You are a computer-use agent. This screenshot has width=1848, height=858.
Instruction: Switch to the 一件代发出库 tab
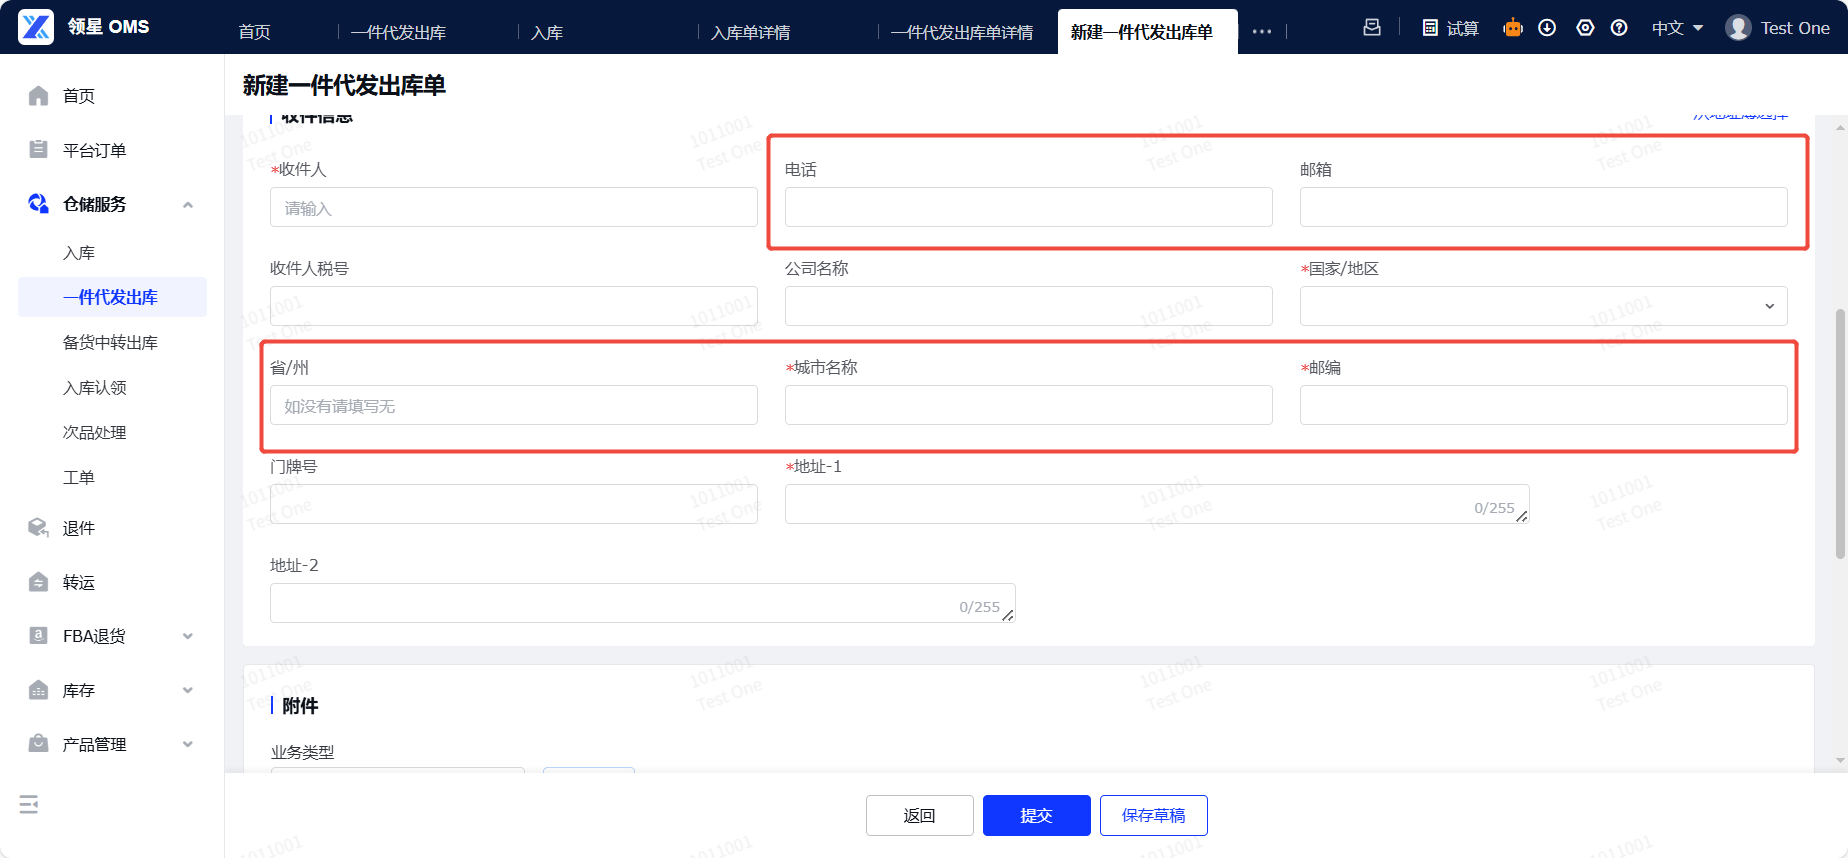pos(398,32)
